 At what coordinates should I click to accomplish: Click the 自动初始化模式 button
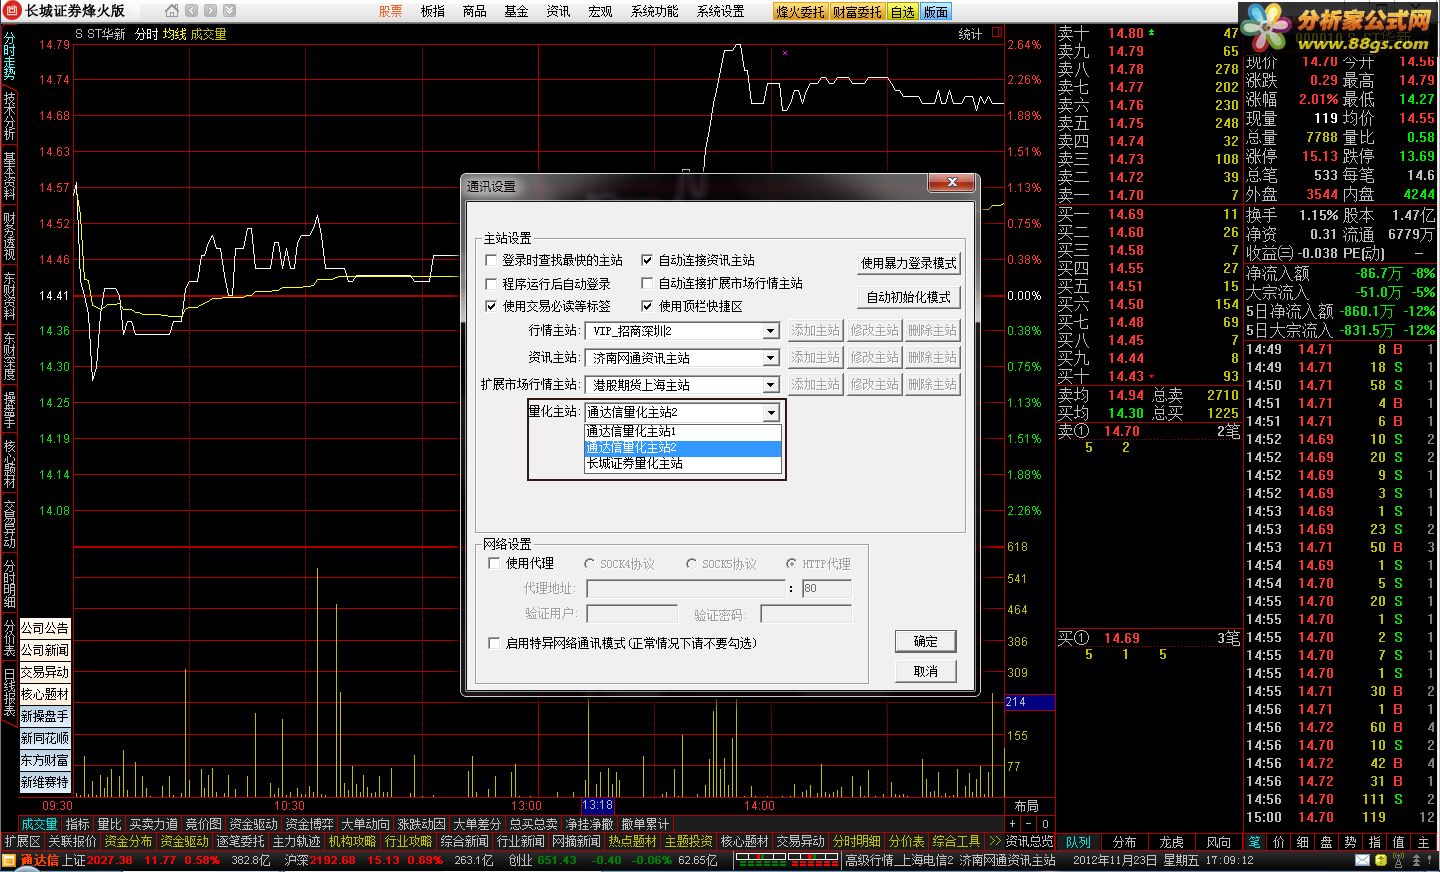pyautogui.click(x=909, y=297)
